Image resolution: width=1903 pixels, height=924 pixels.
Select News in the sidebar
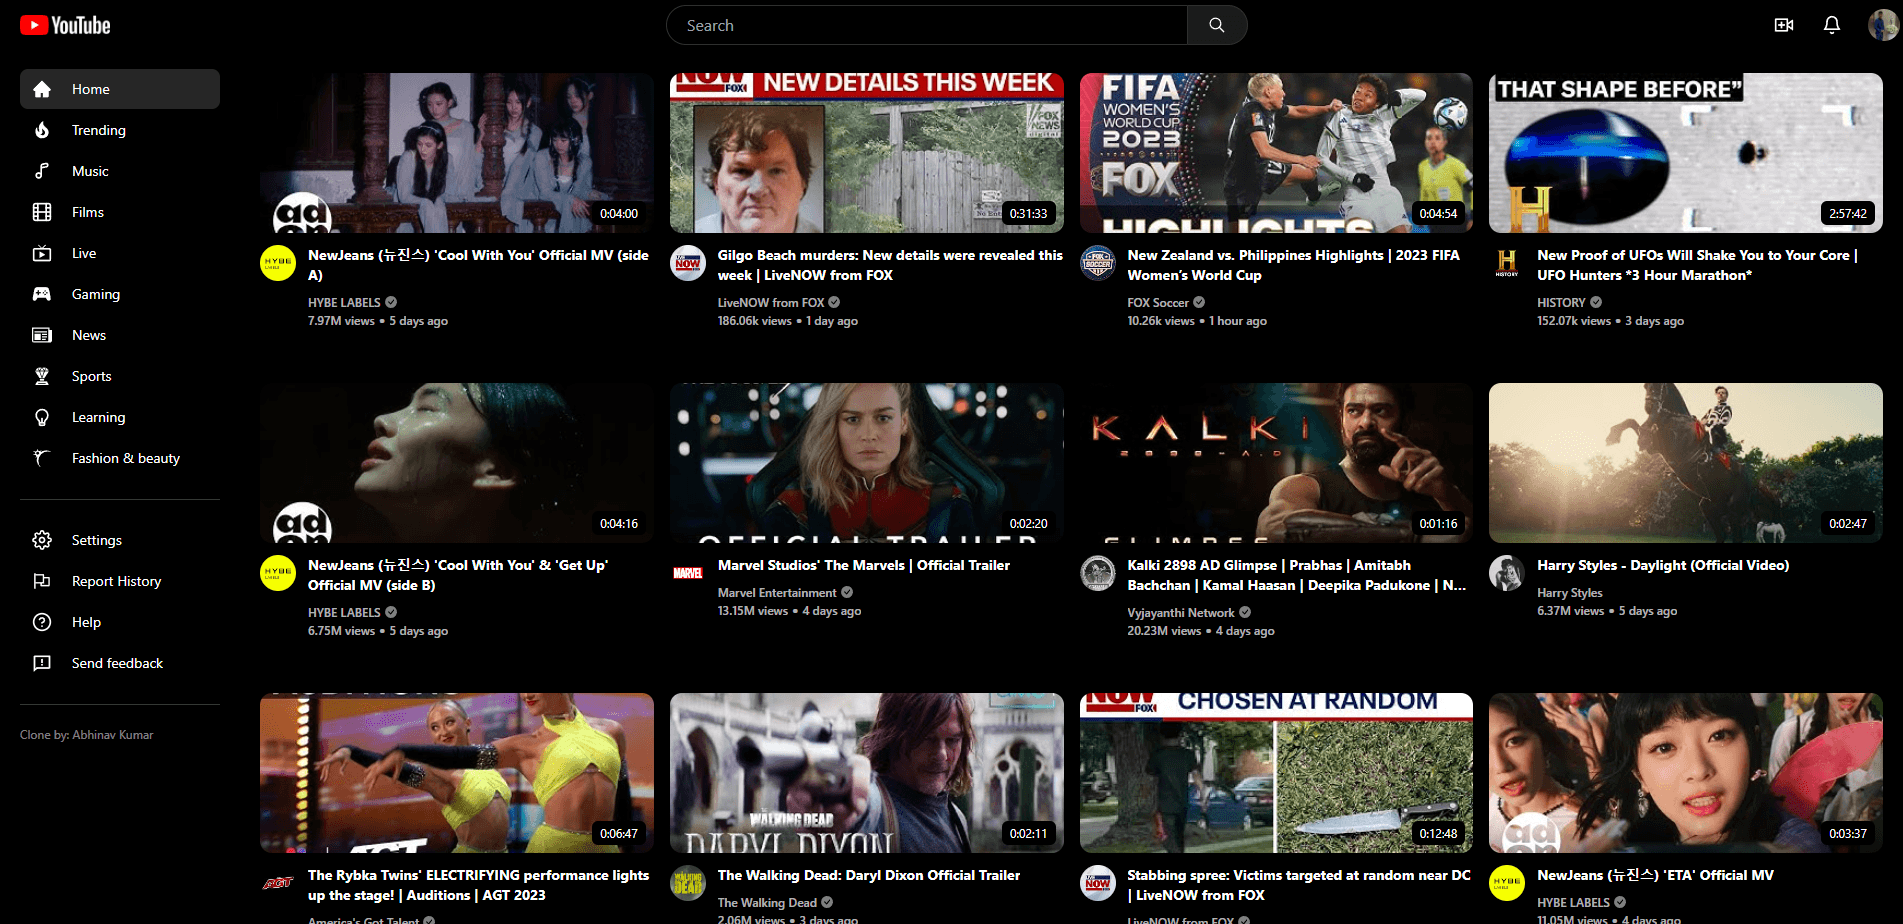[x=120, y=335]
